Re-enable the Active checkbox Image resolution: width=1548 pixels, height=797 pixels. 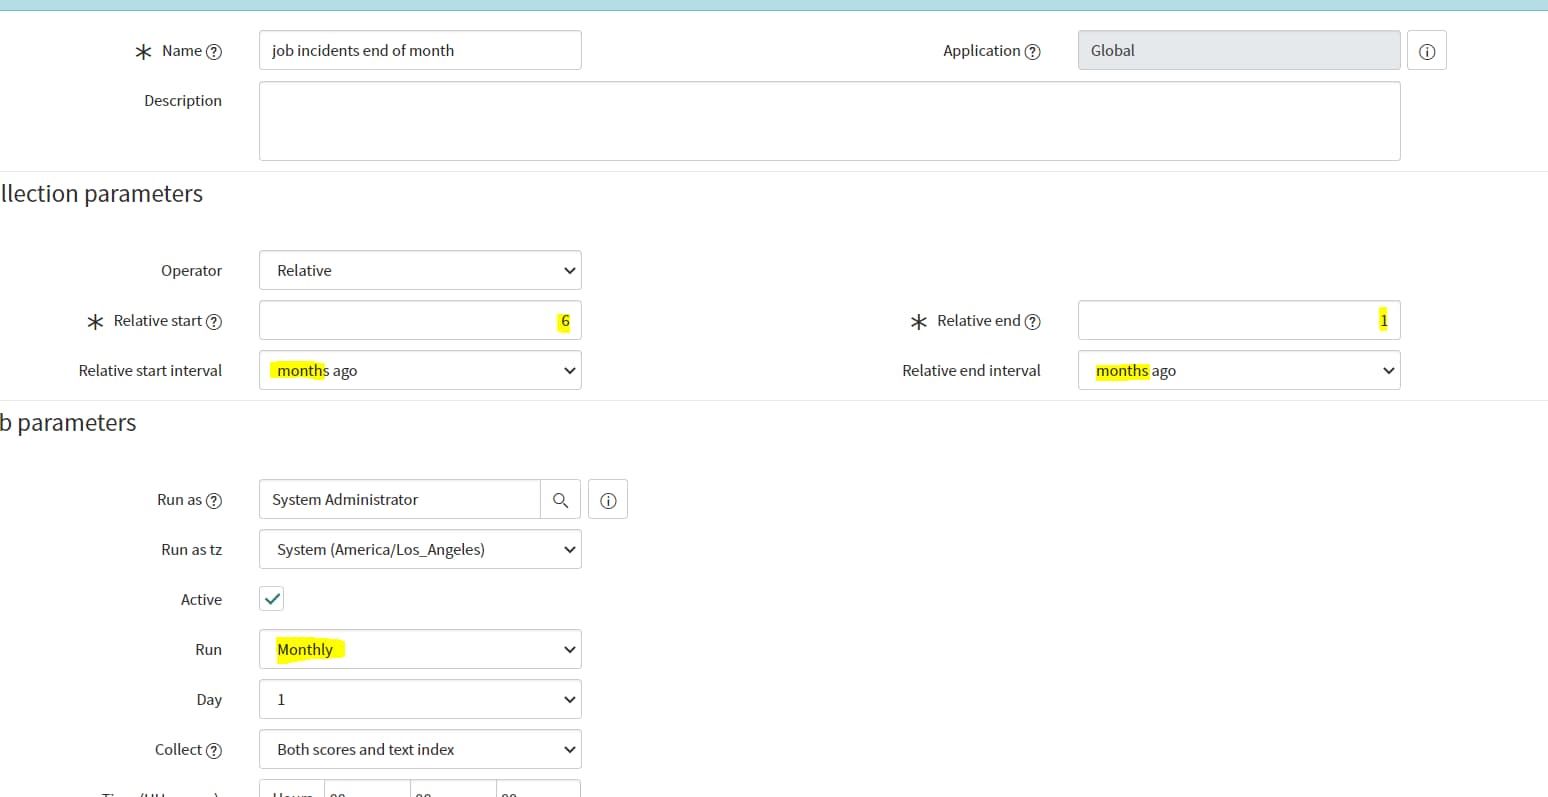point(271,598)
